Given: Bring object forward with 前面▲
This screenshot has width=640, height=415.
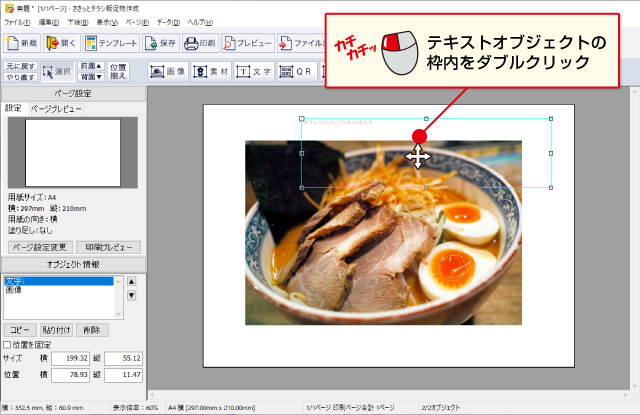Looking at the screenshot, I should (x=91, y=65).
